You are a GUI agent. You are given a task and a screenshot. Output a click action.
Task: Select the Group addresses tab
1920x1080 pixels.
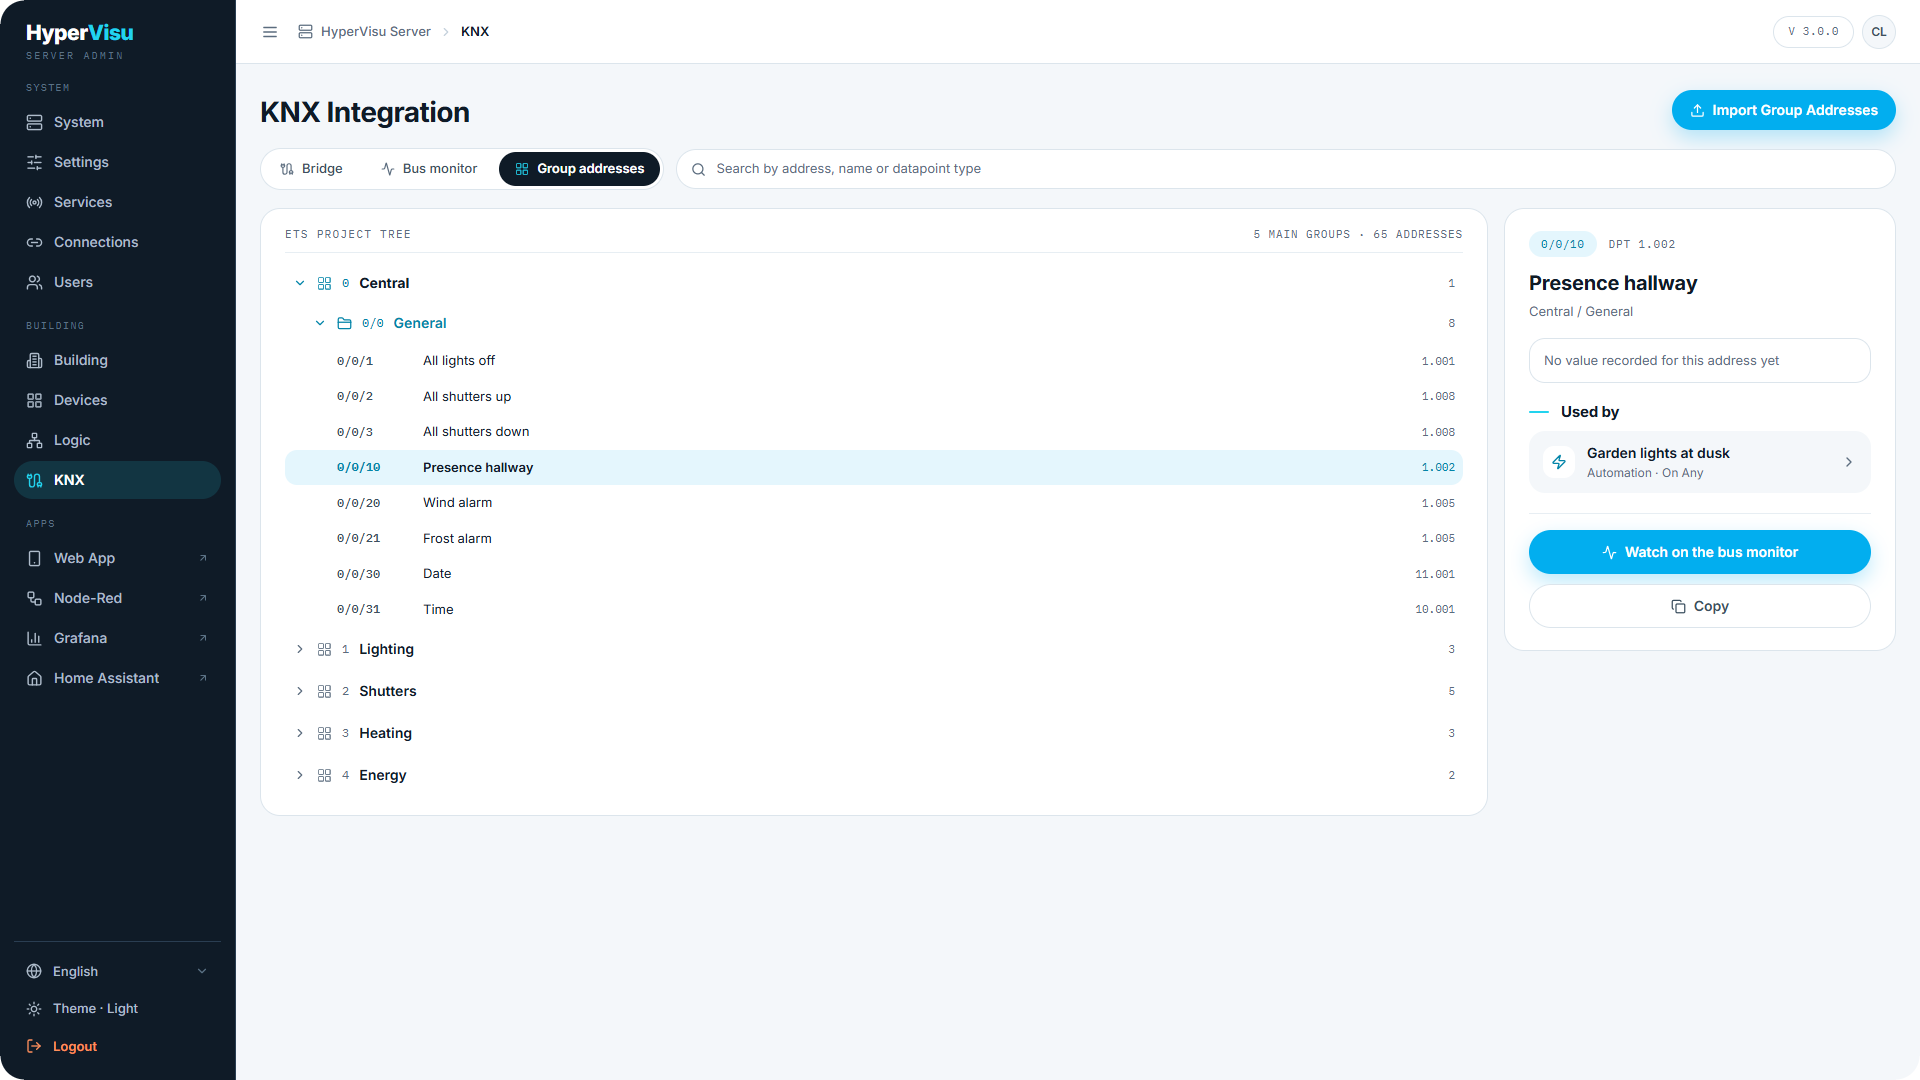click(x=580, y=169)
